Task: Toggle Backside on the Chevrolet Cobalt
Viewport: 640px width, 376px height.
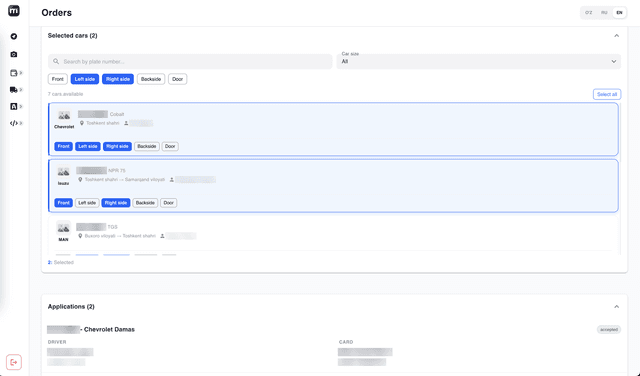Action: [147, 146]
